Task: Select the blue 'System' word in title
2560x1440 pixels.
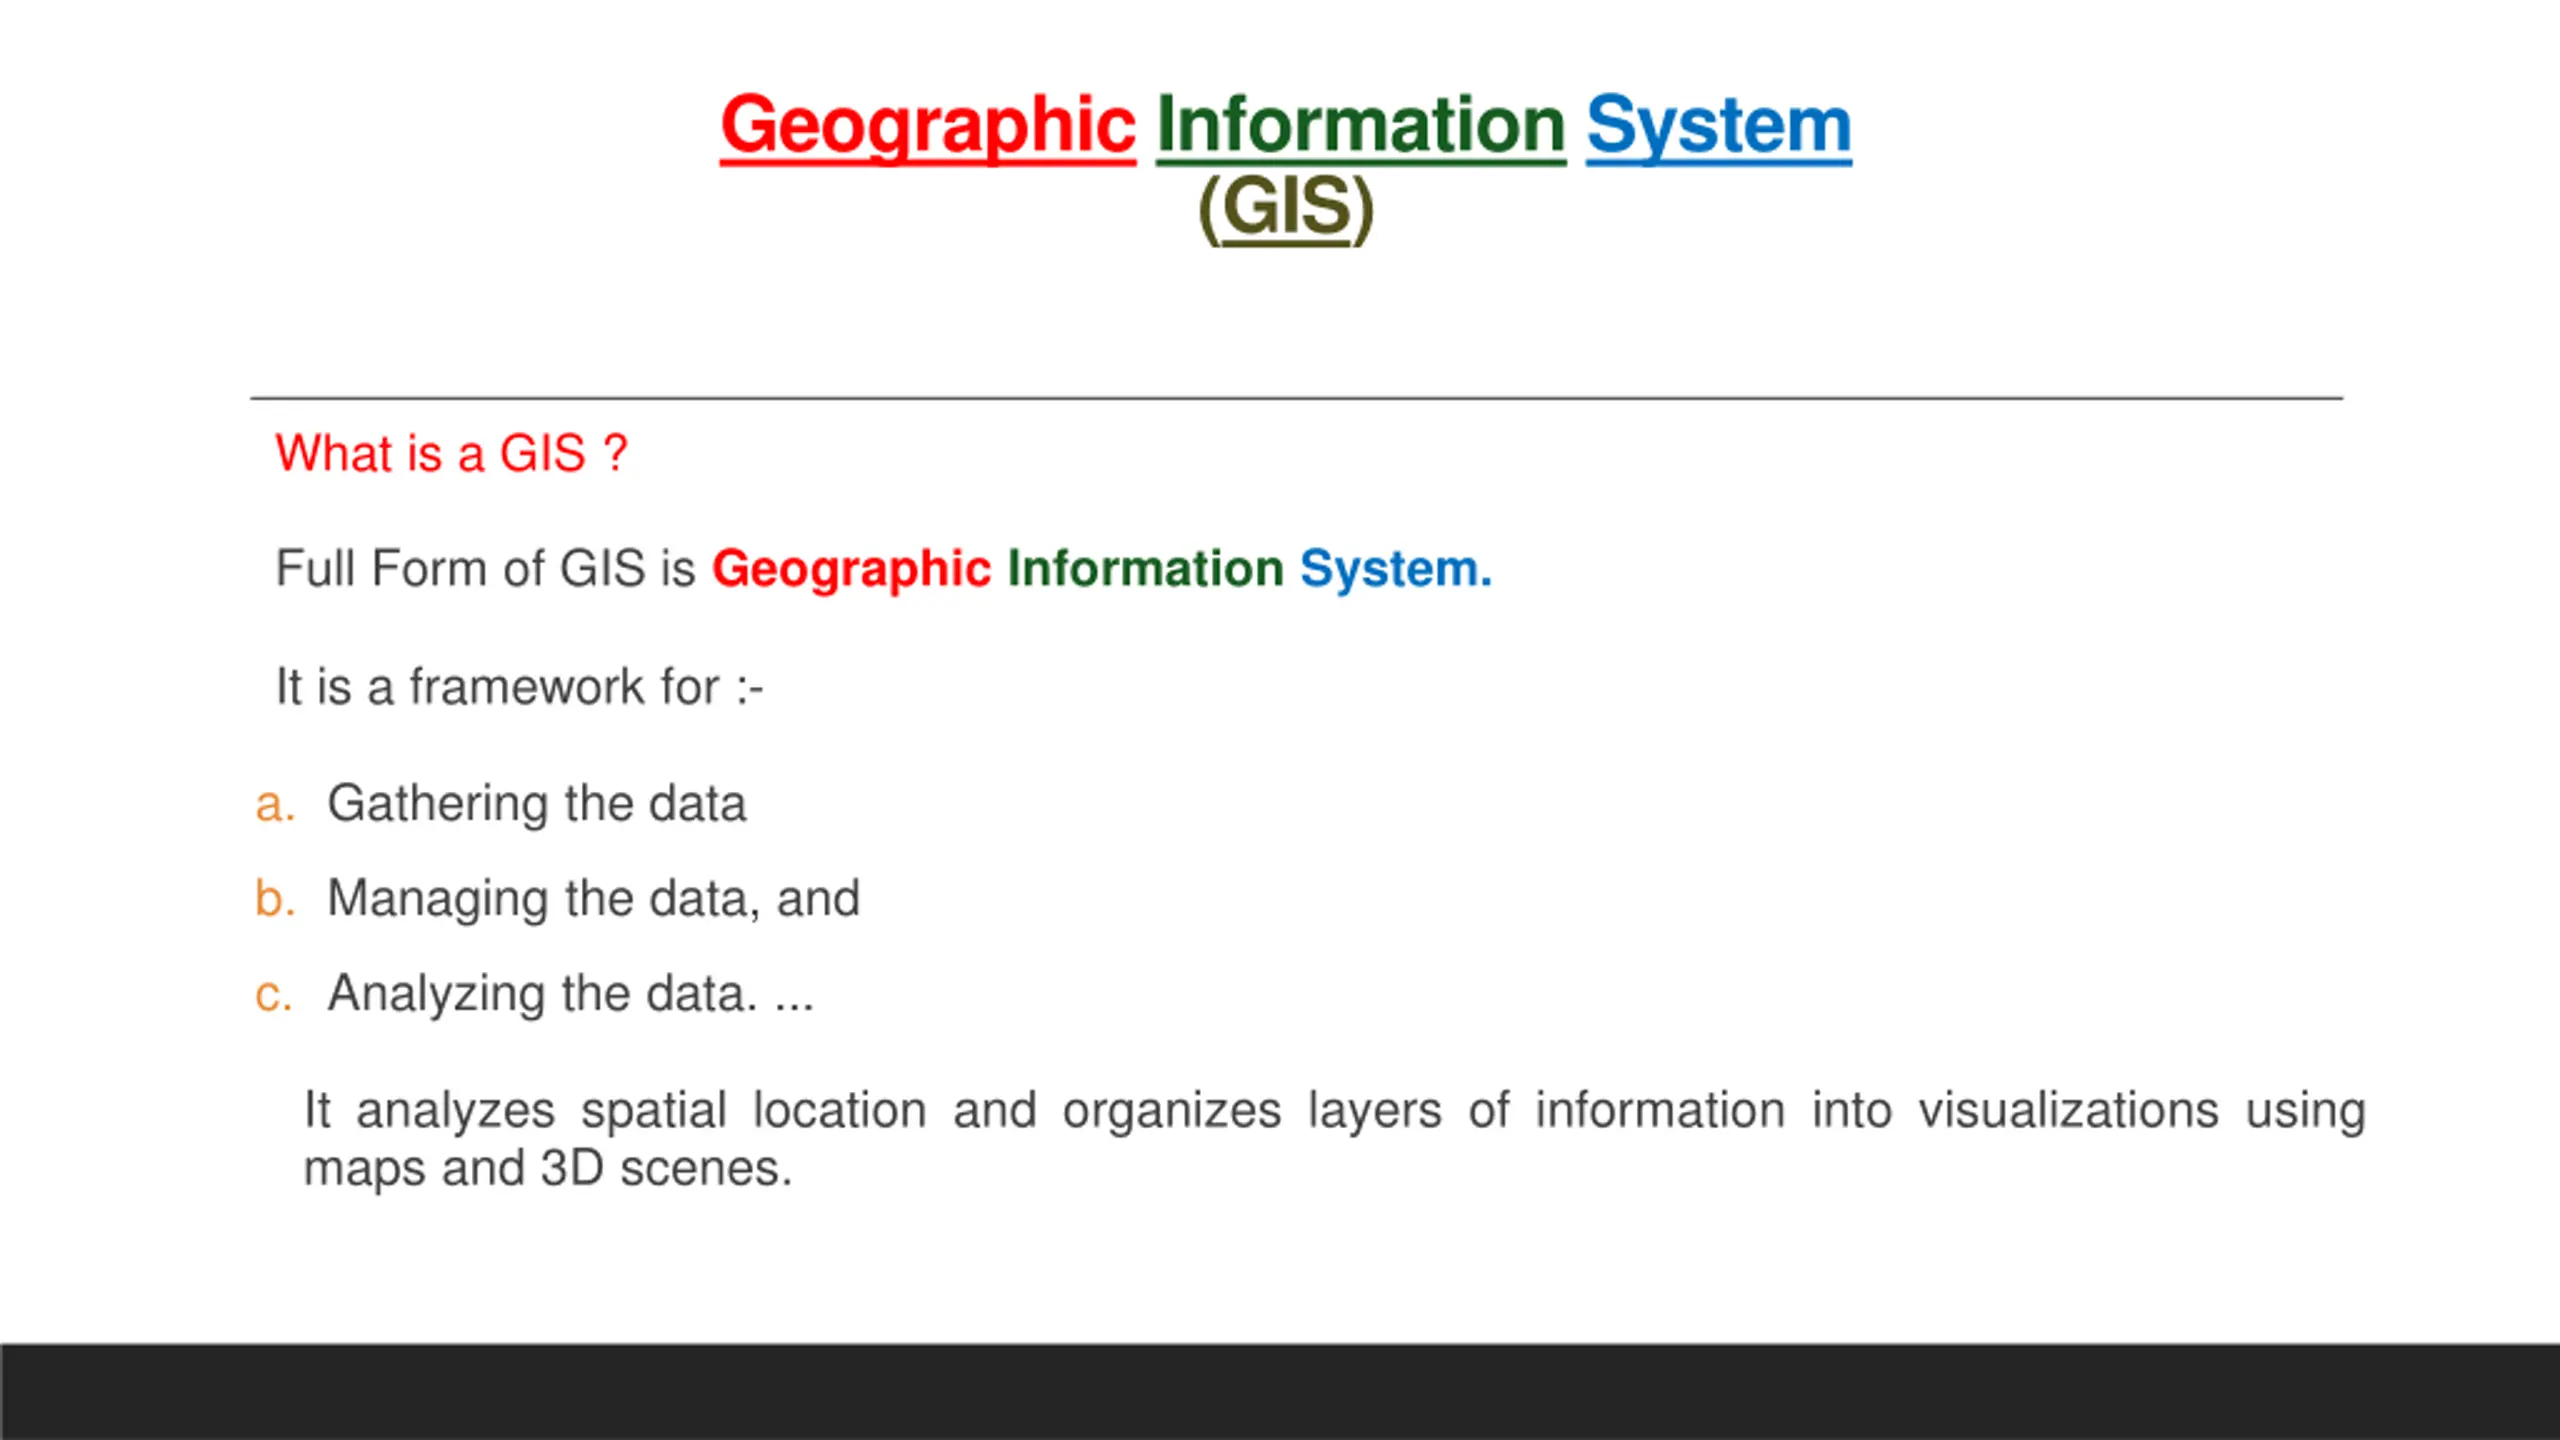Action: [x=1719, y=127]
